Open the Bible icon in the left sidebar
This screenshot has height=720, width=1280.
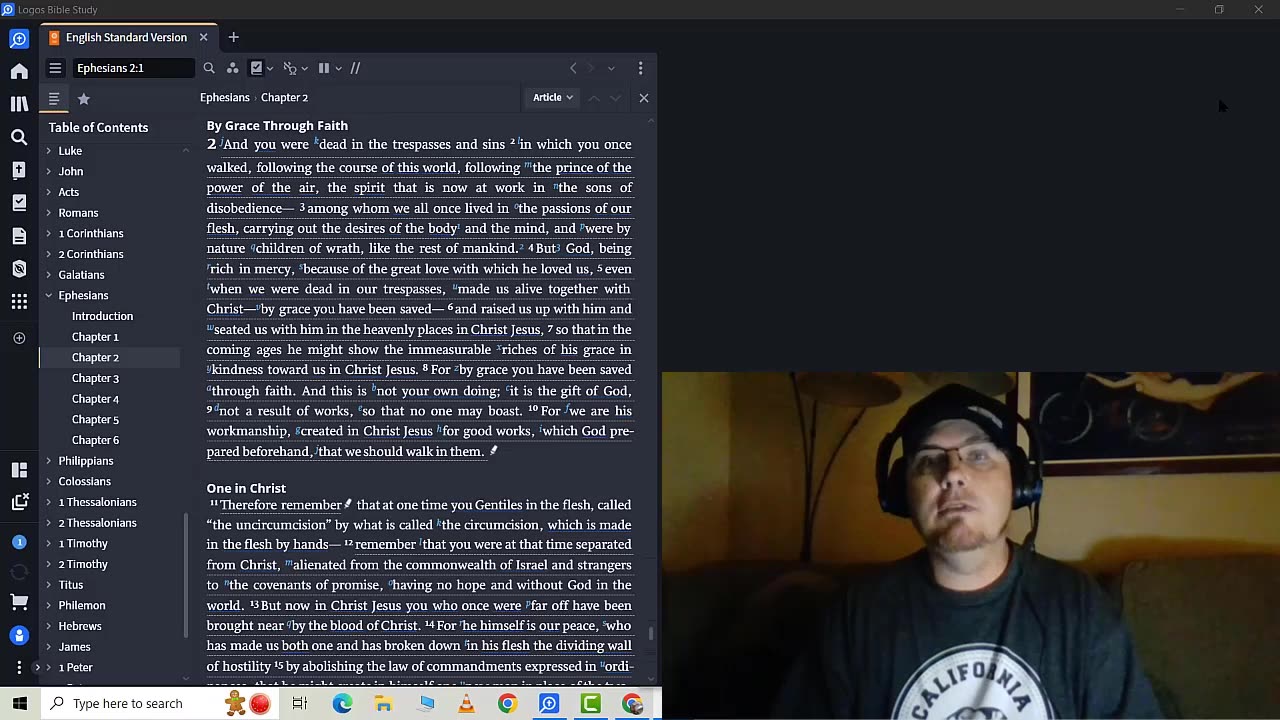point(19,170)
